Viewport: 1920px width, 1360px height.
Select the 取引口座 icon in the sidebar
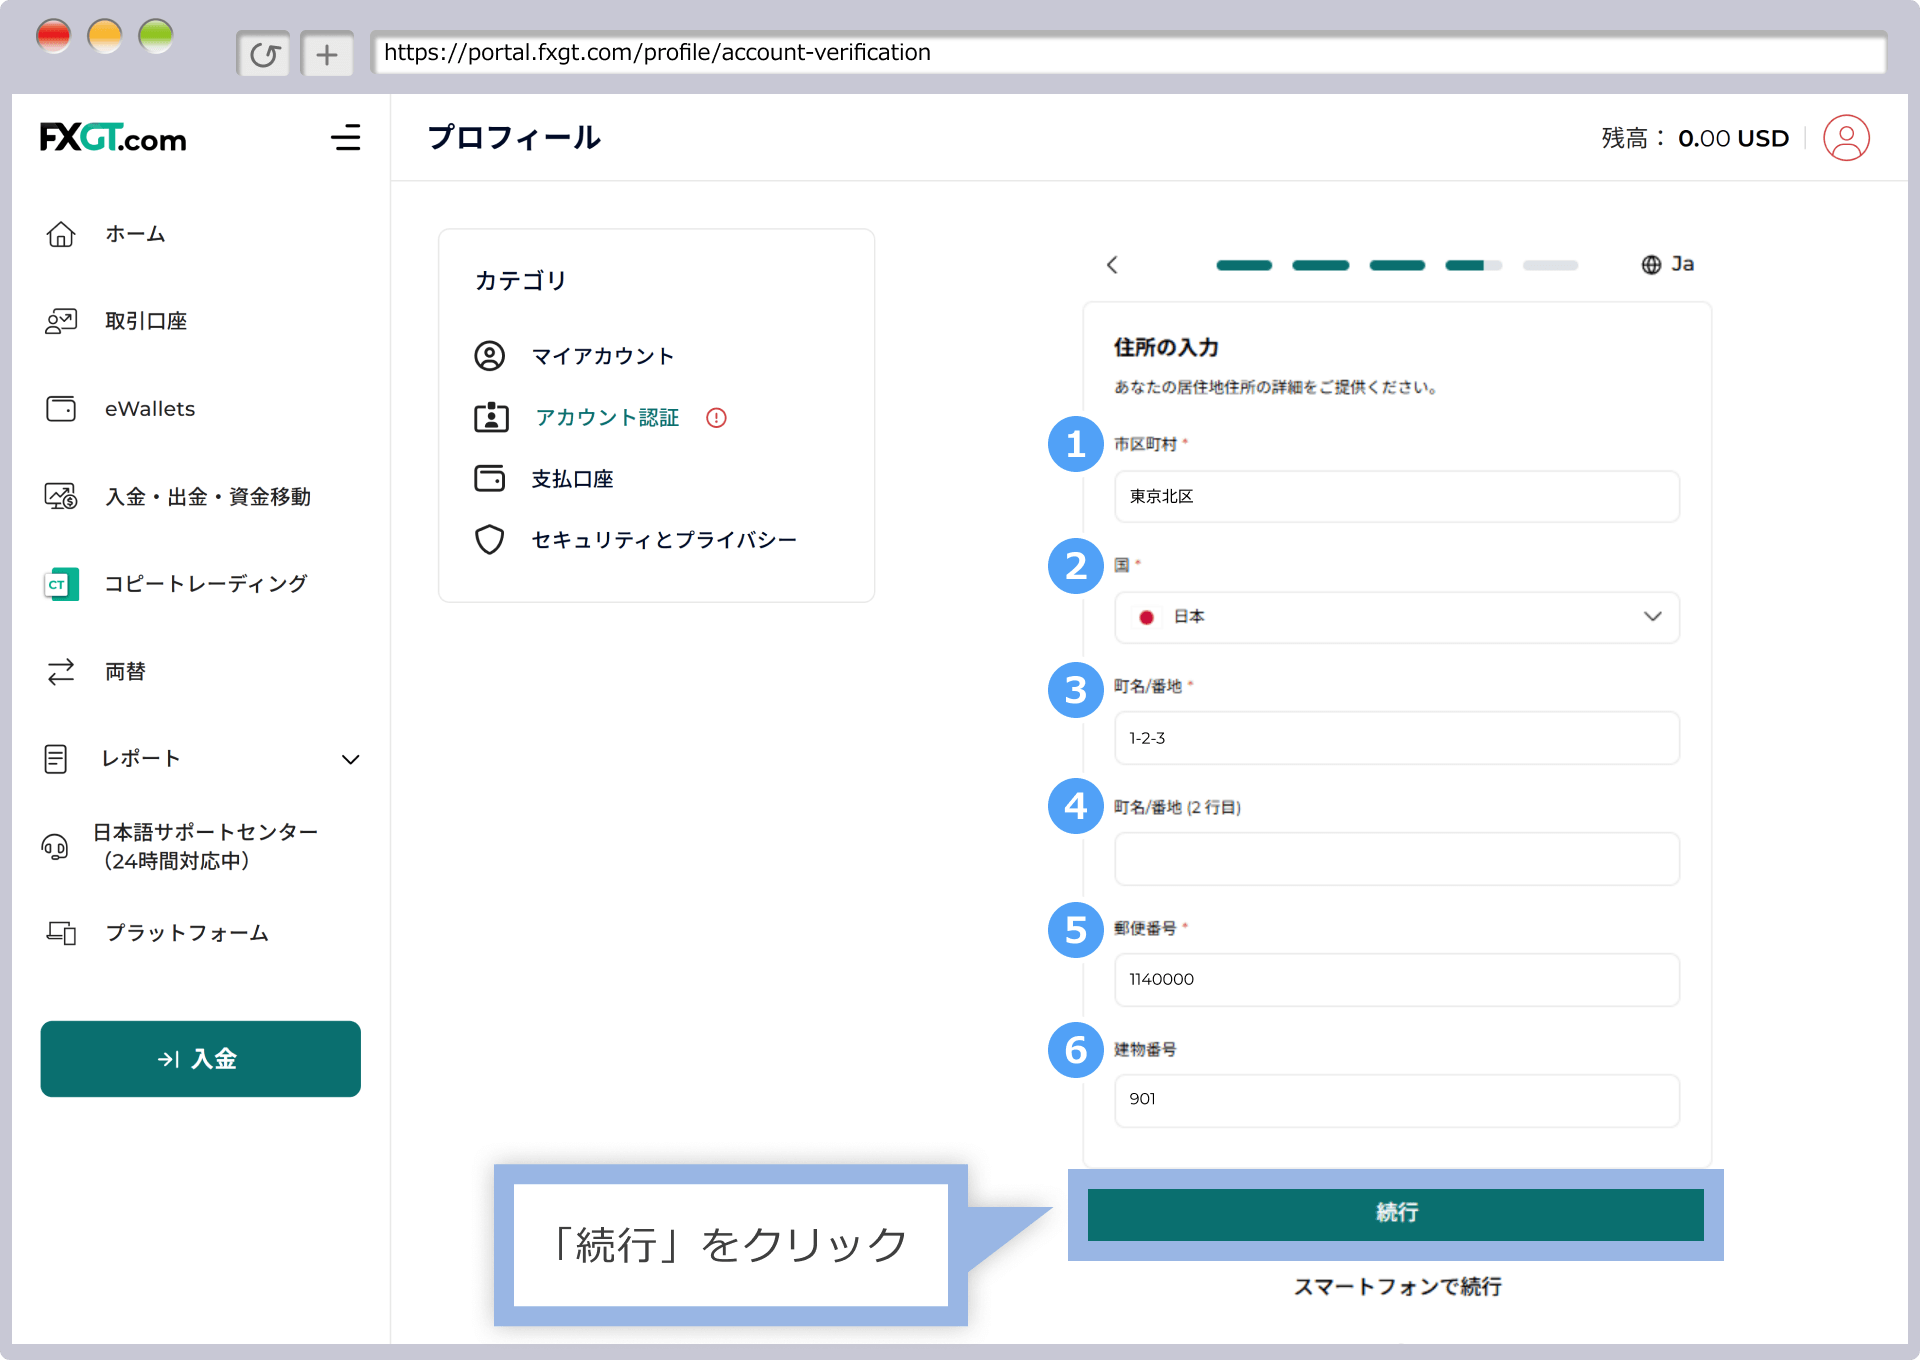tap(61, 321)
